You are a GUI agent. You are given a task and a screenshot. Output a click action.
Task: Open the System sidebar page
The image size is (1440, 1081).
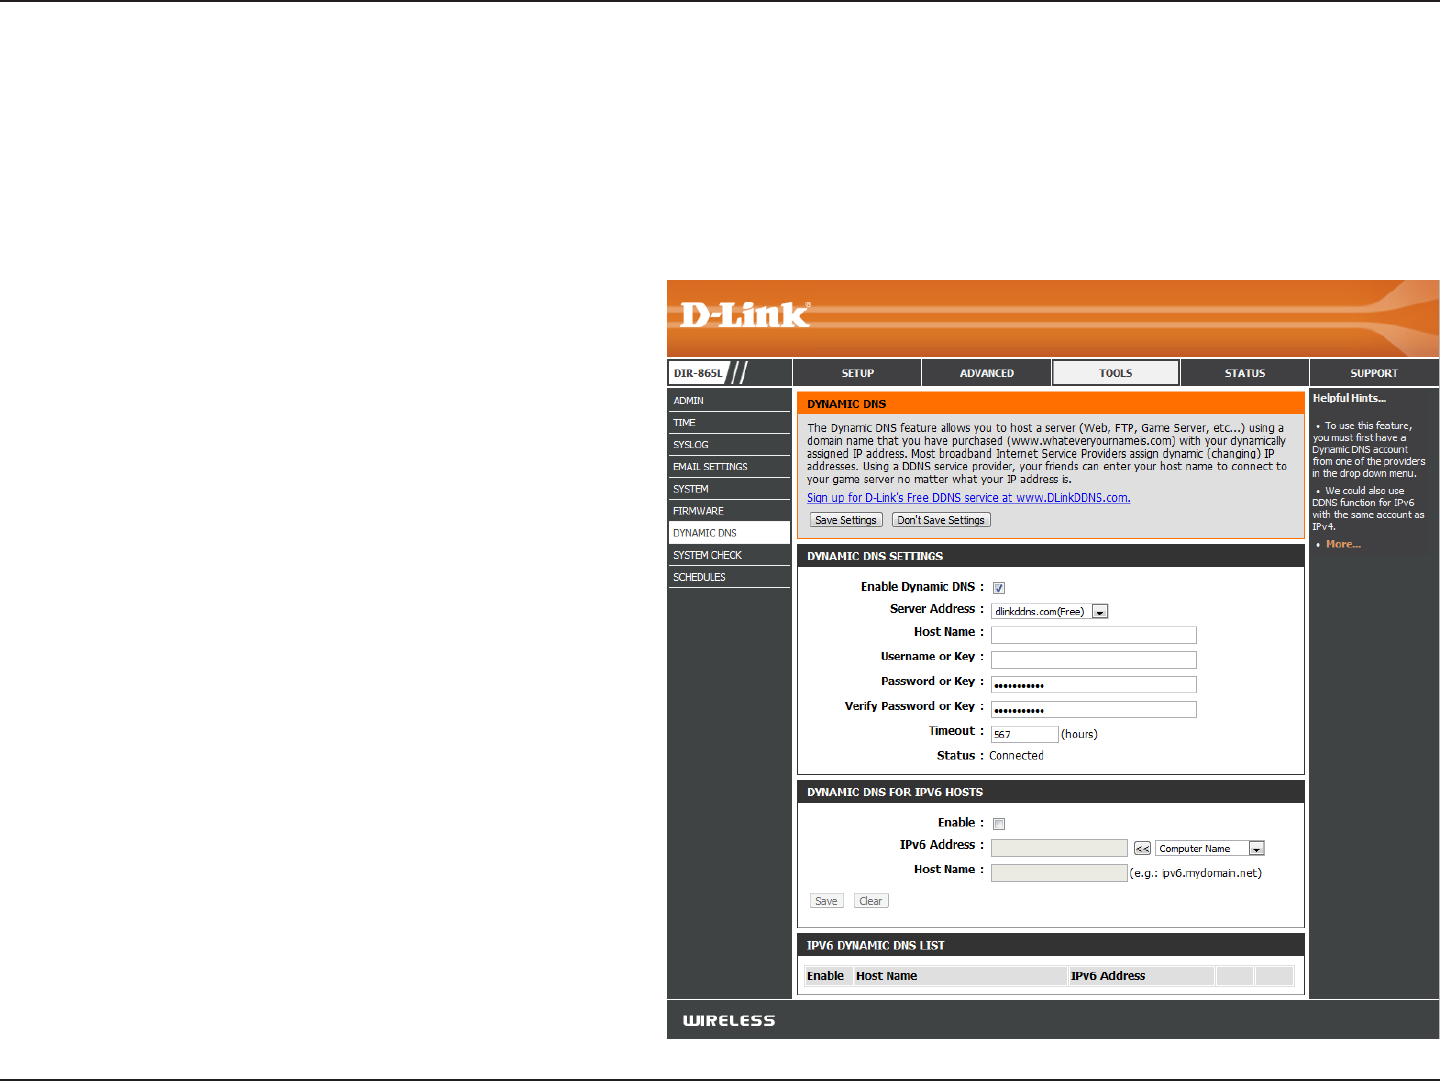[x=729, y=488]
